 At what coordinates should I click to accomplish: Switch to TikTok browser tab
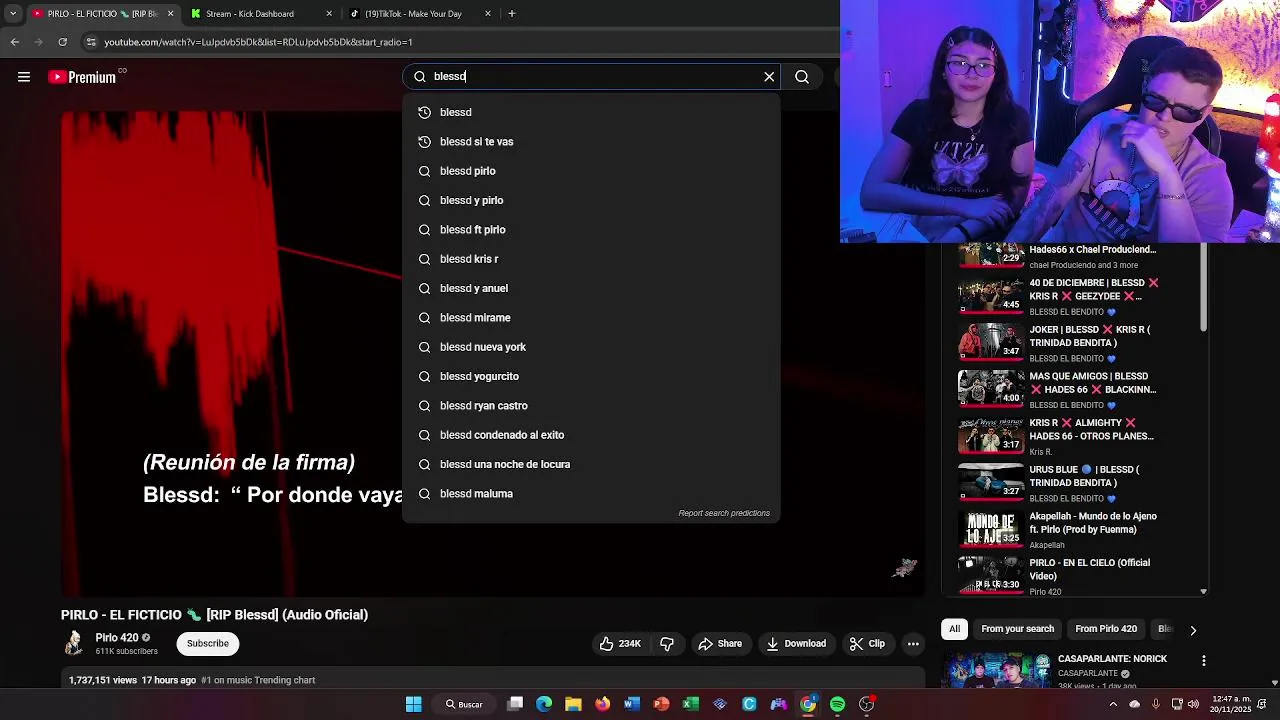420,14
